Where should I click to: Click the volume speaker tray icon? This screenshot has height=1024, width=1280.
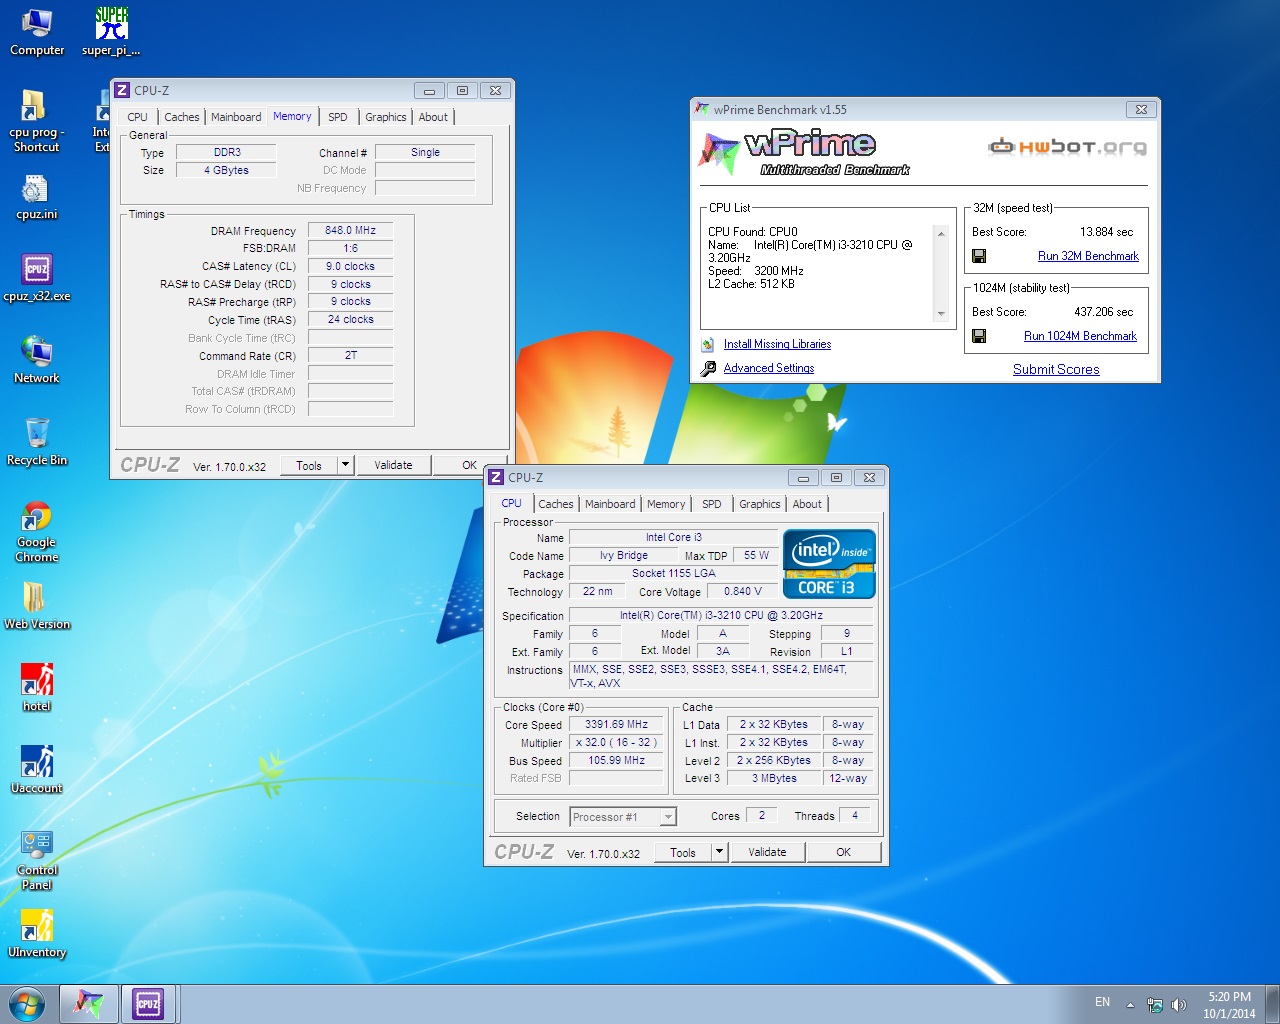pos(1179,1005)
